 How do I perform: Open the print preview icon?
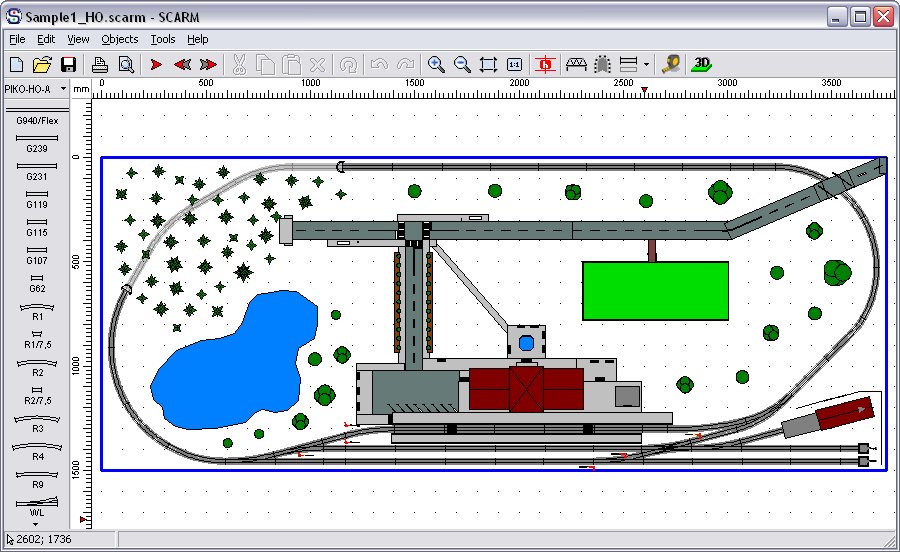coord(126,64)
